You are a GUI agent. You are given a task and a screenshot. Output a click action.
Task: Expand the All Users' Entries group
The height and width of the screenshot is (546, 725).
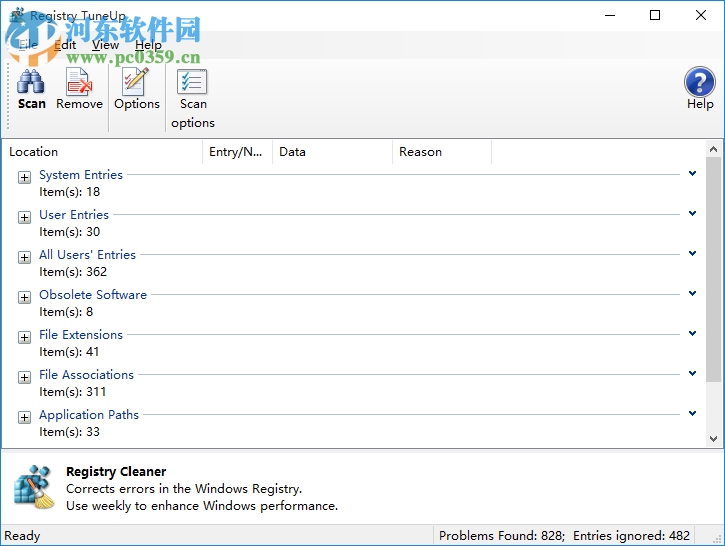pyautogui.click(x=25, y=257)
